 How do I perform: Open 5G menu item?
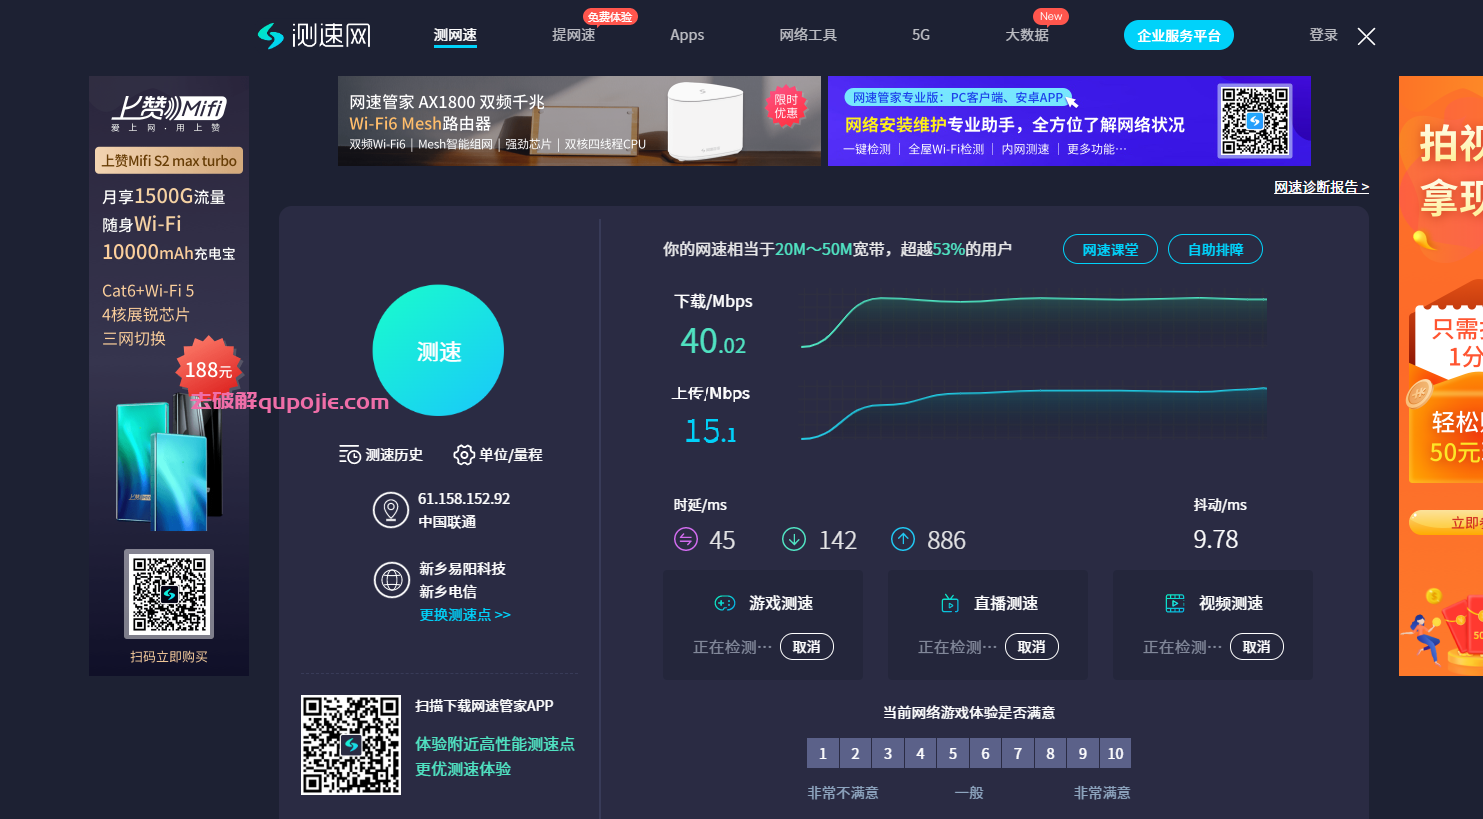tap(921, 35)
